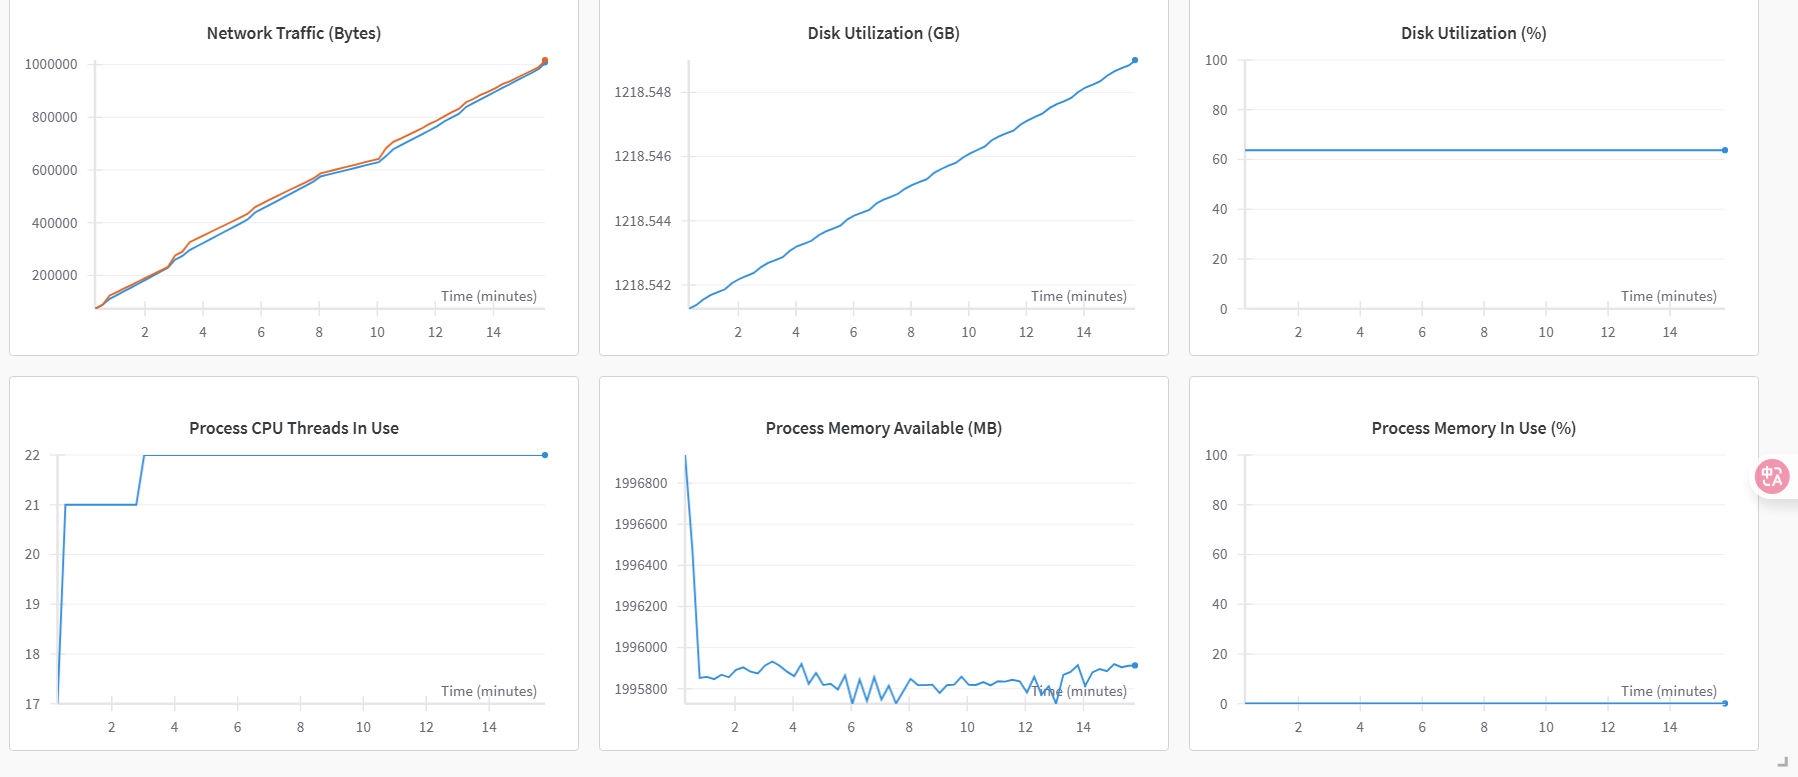Click the Process Memory Available (MB) title

tap(883, 428)
